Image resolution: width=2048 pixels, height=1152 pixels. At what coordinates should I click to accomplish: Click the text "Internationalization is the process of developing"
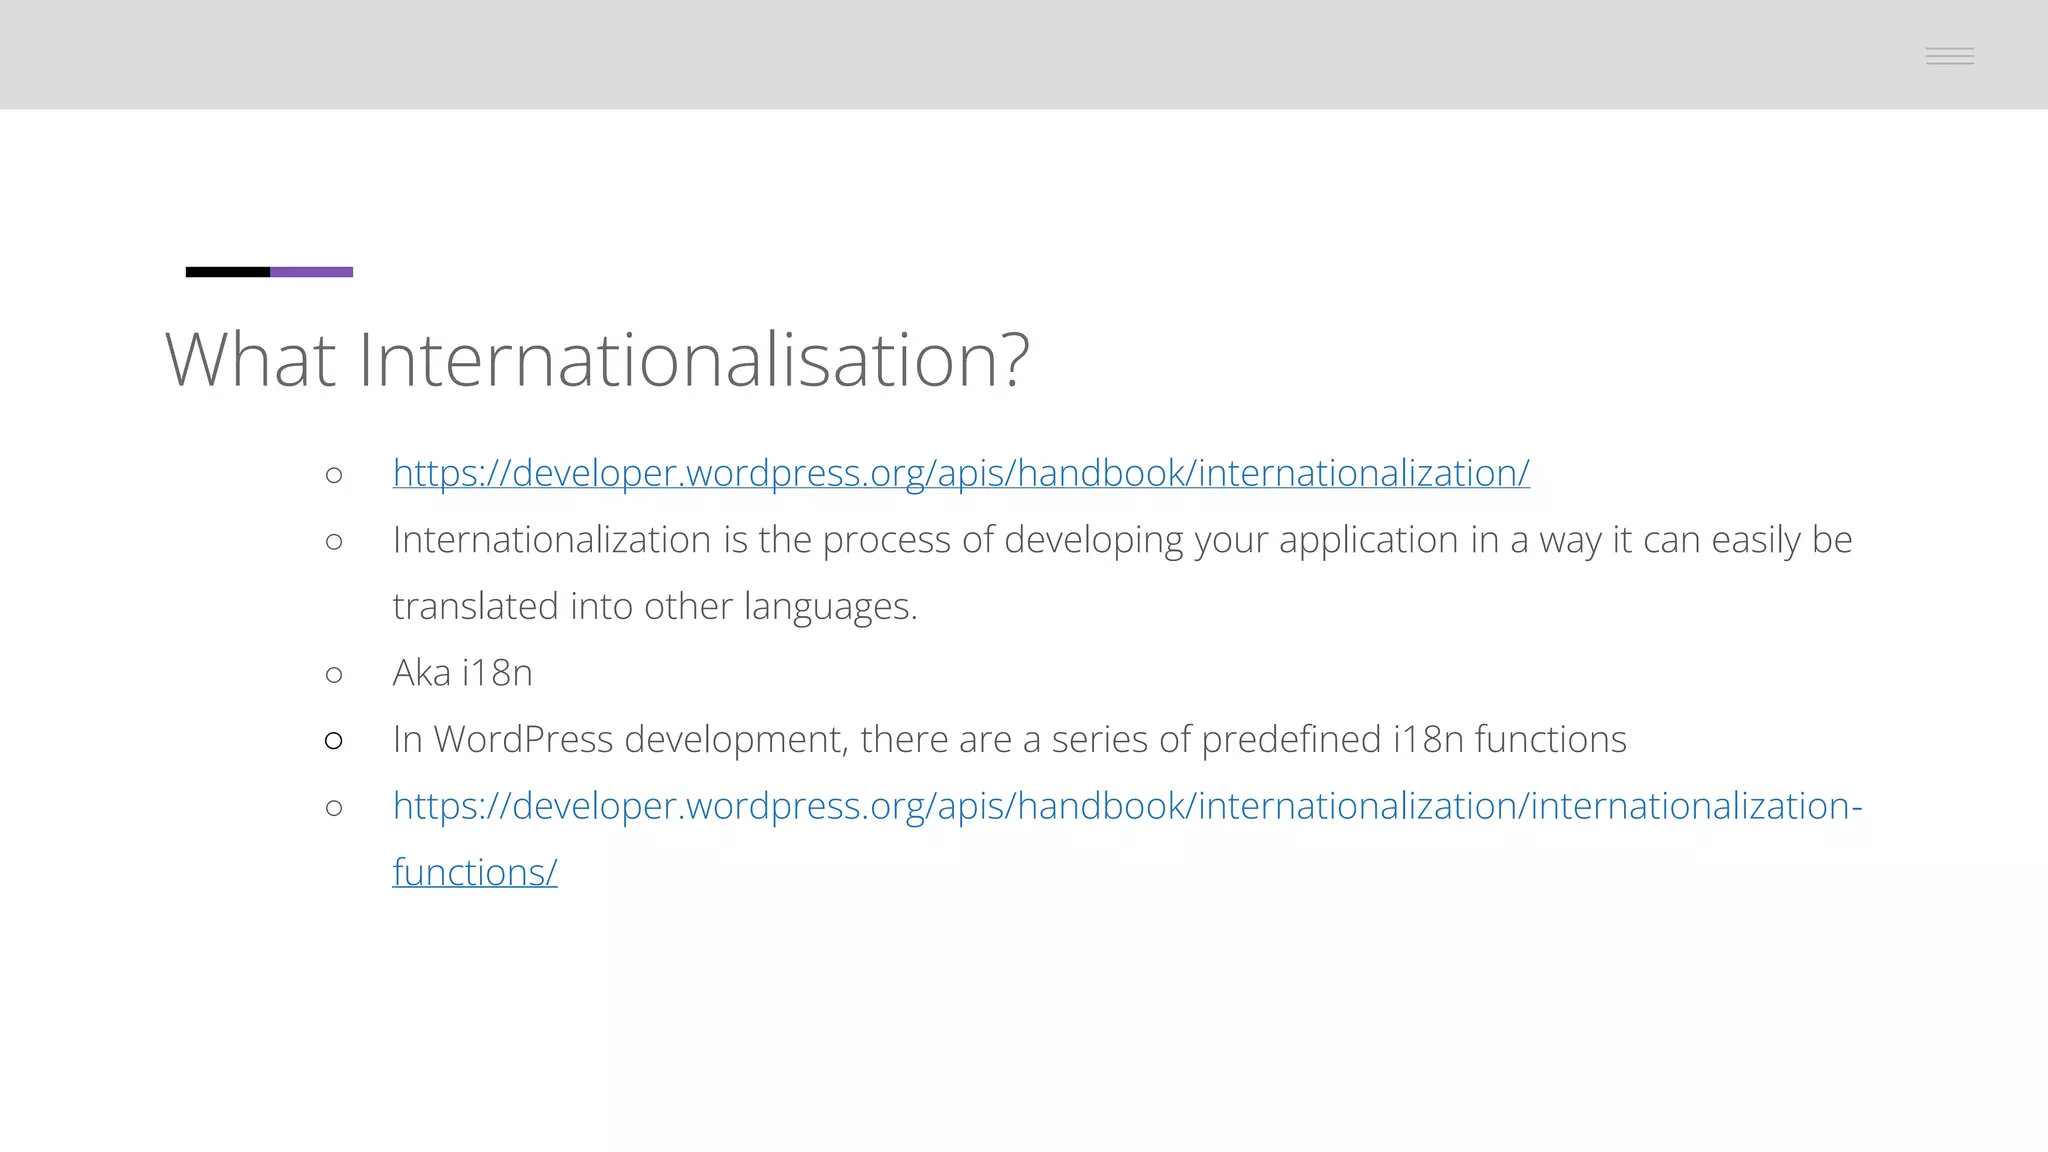(x=790, y=540)
